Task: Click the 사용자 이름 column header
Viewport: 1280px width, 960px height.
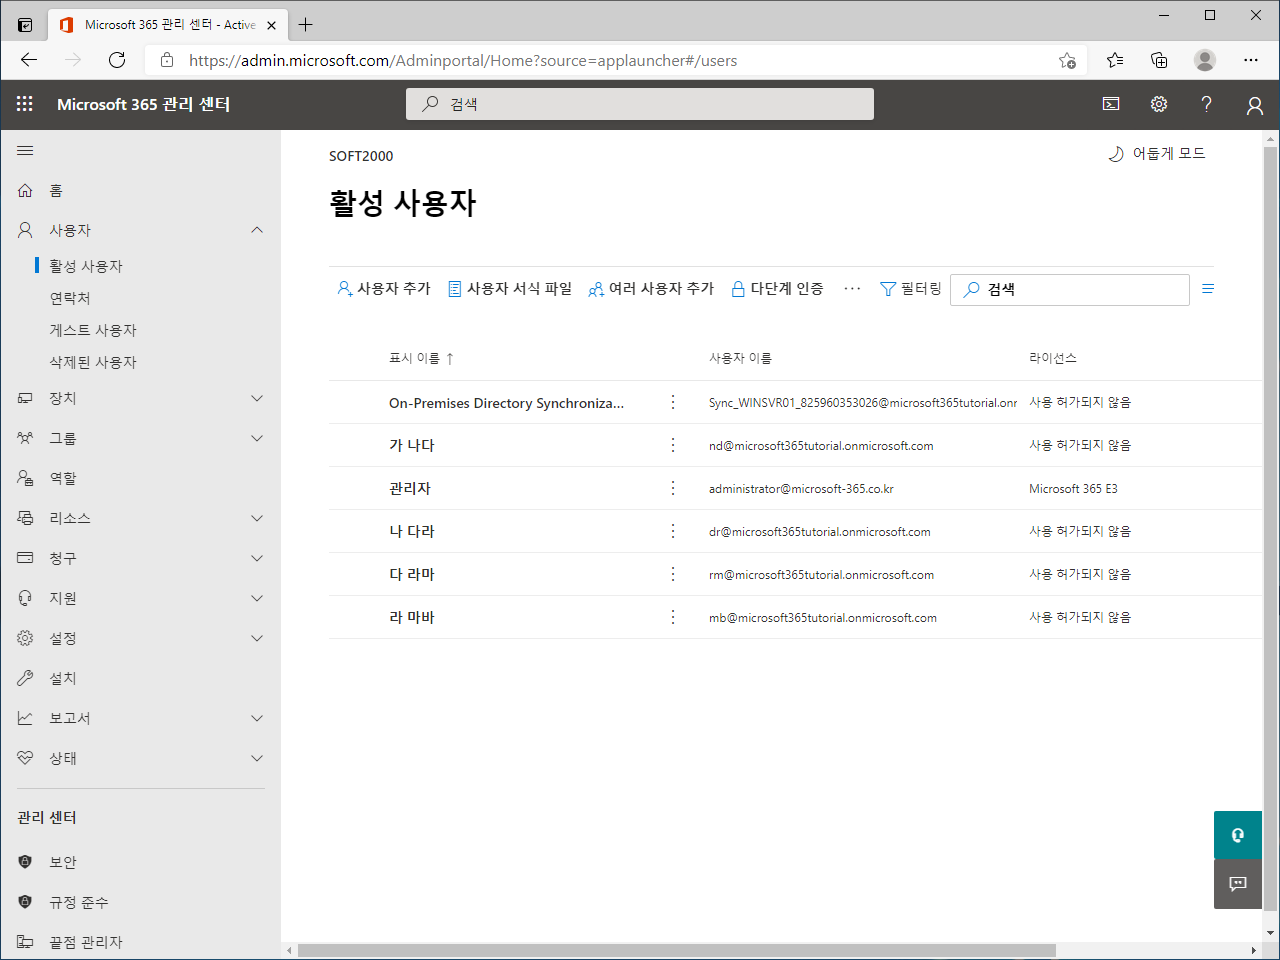Action: tap(740, 358)
